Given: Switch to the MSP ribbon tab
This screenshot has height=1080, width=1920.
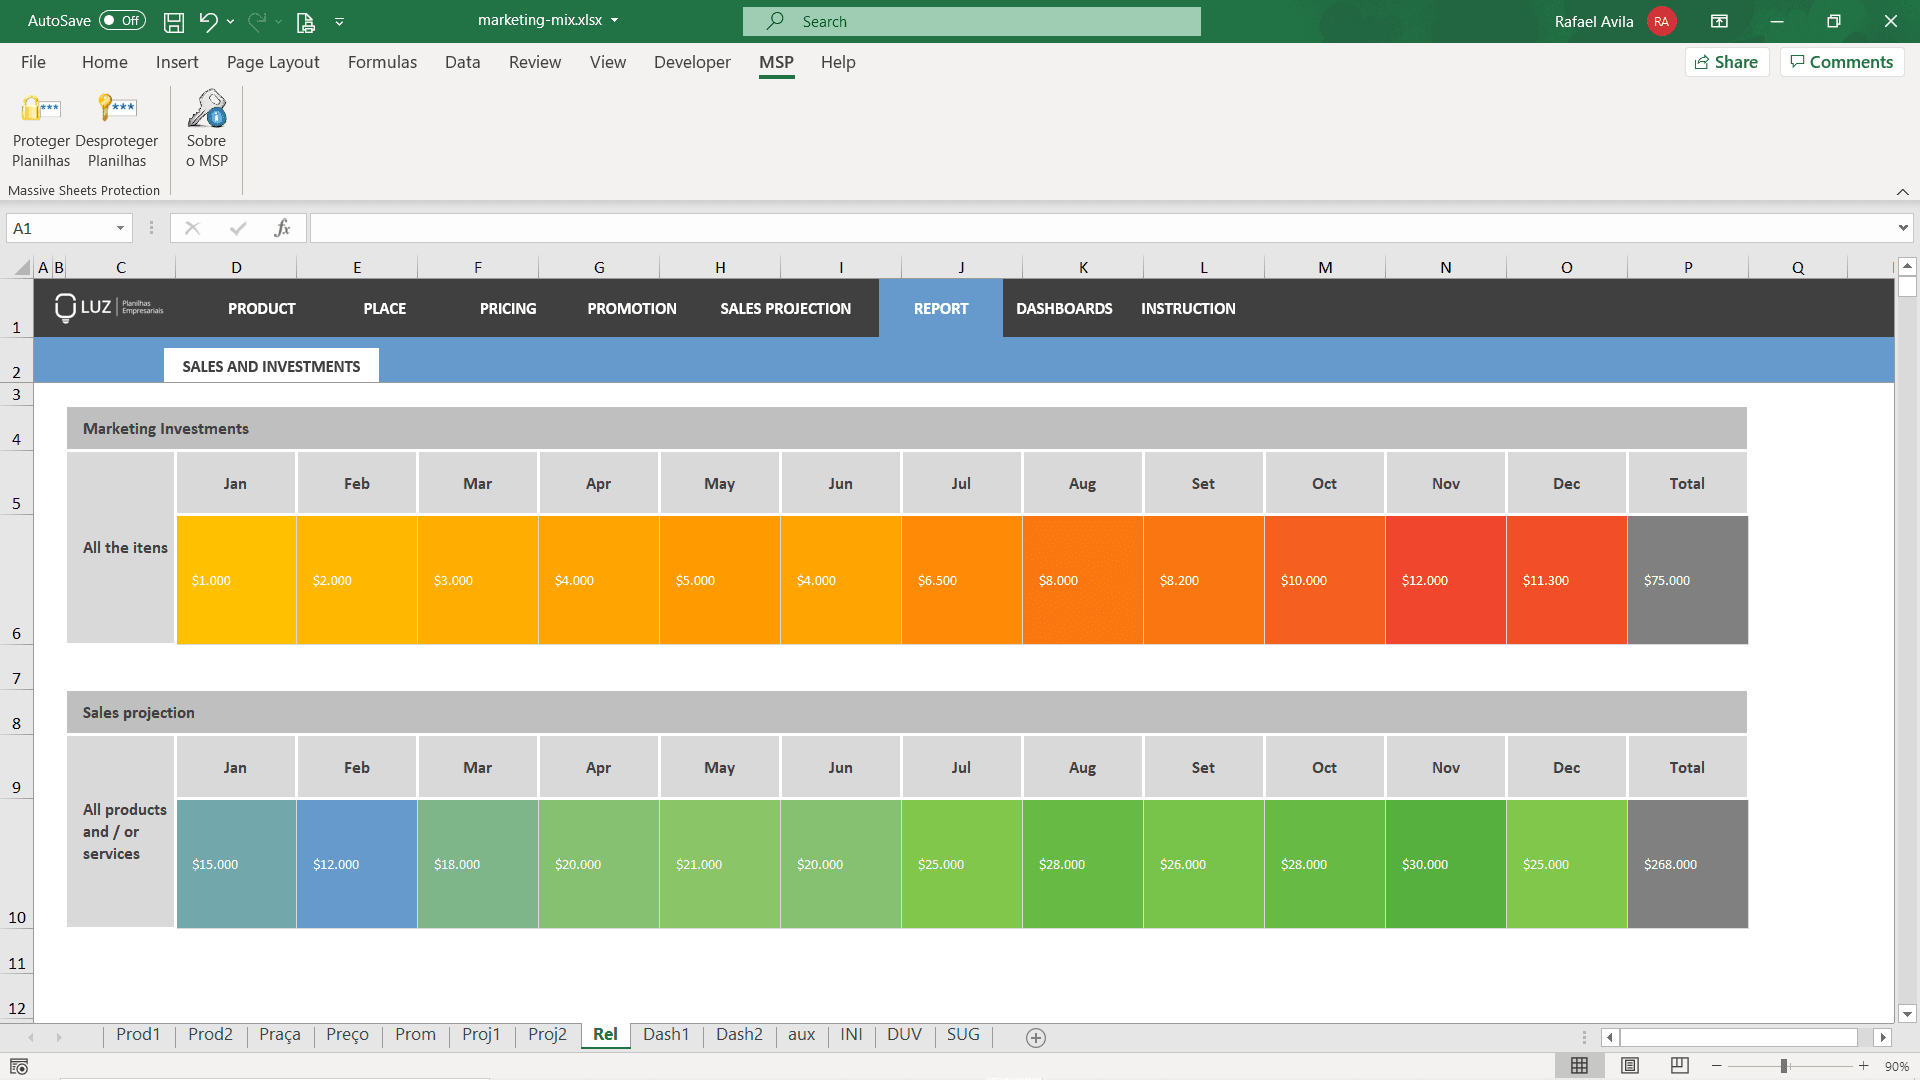Looking at the screenshot, I should click(x=776, y=62).
